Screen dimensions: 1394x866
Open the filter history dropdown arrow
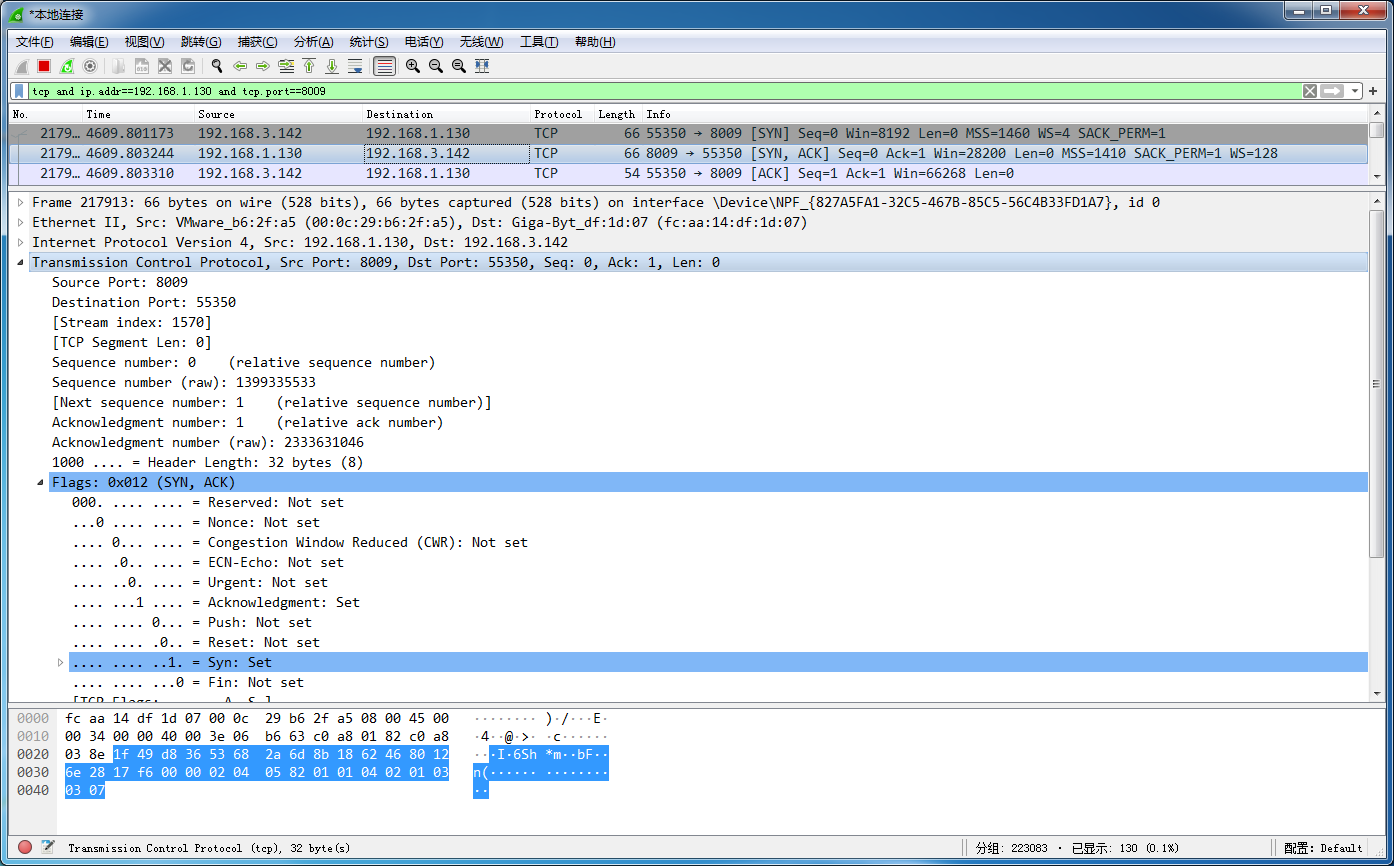pyautogui.click(x=1356, y=91)
